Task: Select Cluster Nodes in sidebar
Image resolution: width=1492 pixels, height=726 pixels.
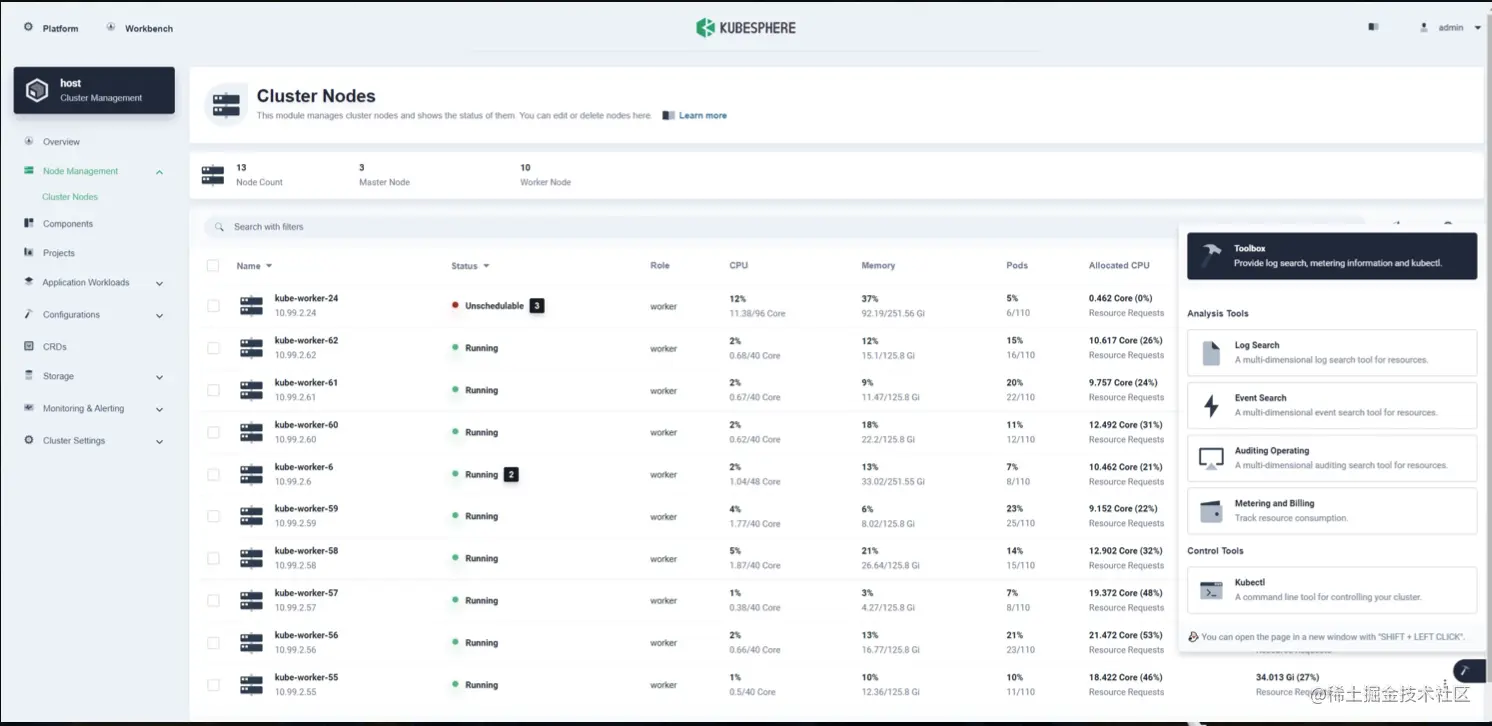Action: [70, 197]
